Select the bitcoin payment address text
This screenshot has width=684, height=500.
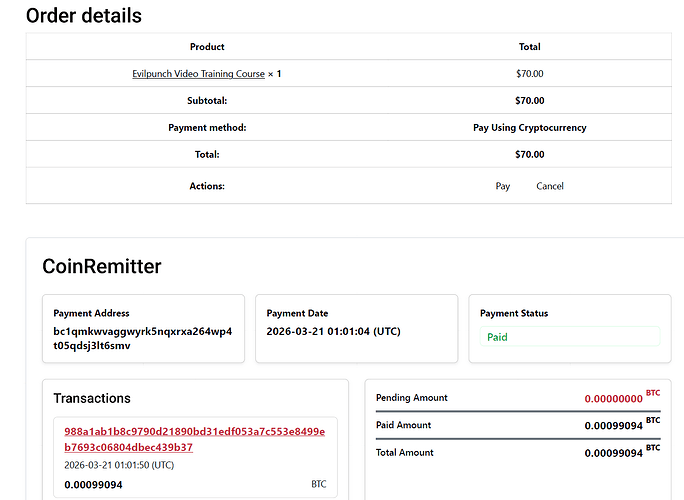coord(143,338)
